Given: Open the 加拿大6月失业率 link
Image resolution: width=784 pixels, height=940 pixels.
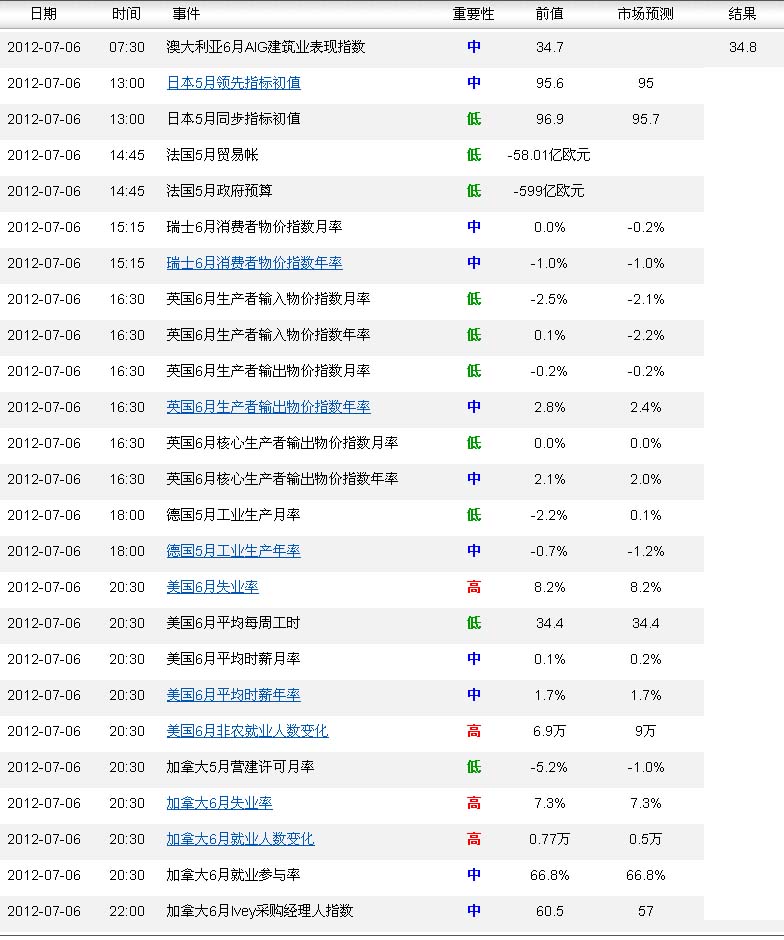Looking at the screenshot, I should [x=219, y=803].
